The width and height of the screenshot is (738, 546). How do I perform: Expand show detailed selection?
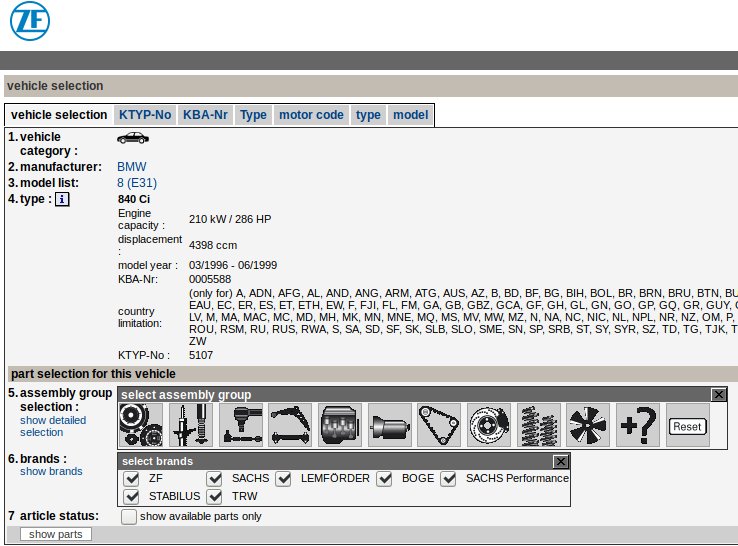coord(52,426)
